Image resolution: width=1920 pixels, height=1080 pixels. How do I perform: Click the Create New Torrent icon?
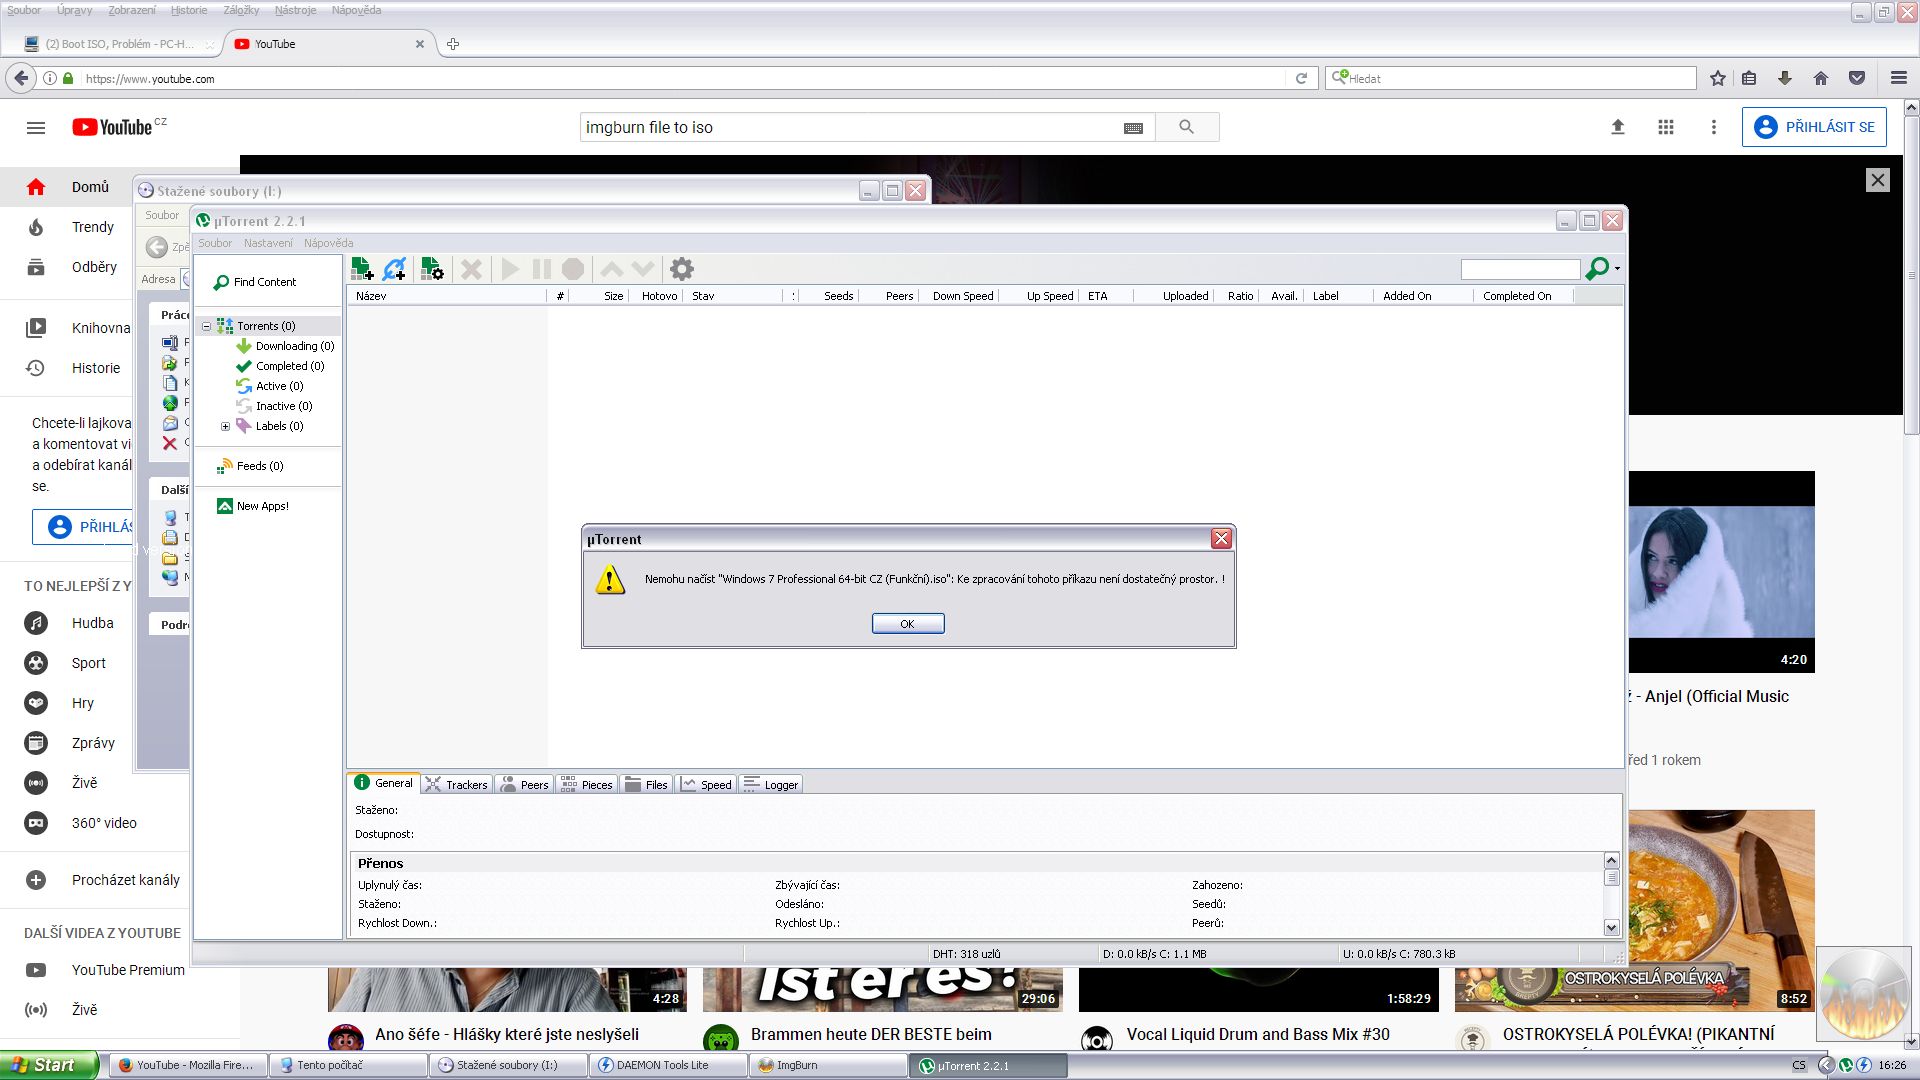(432, 269)
